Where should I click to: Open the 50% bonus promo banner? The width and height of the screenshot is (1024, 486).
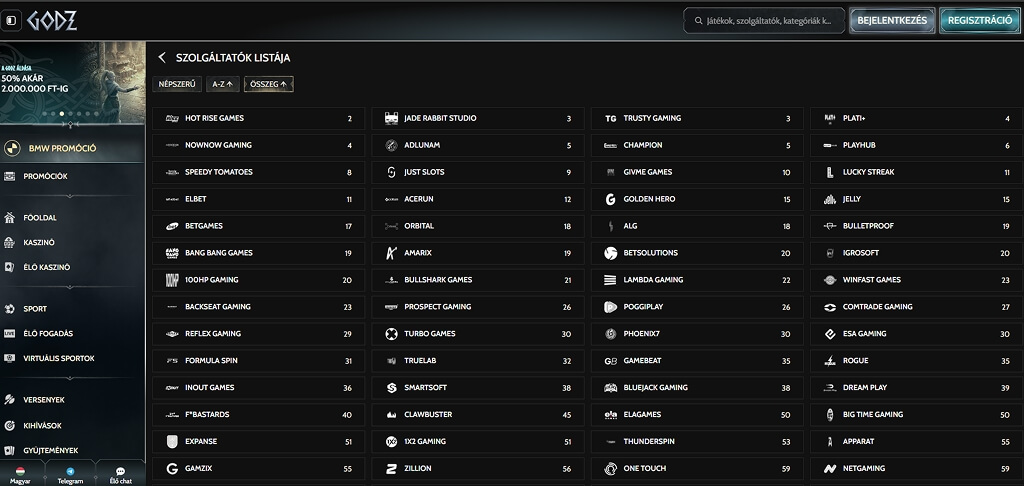pyautogui.click(x=72, y=82)
